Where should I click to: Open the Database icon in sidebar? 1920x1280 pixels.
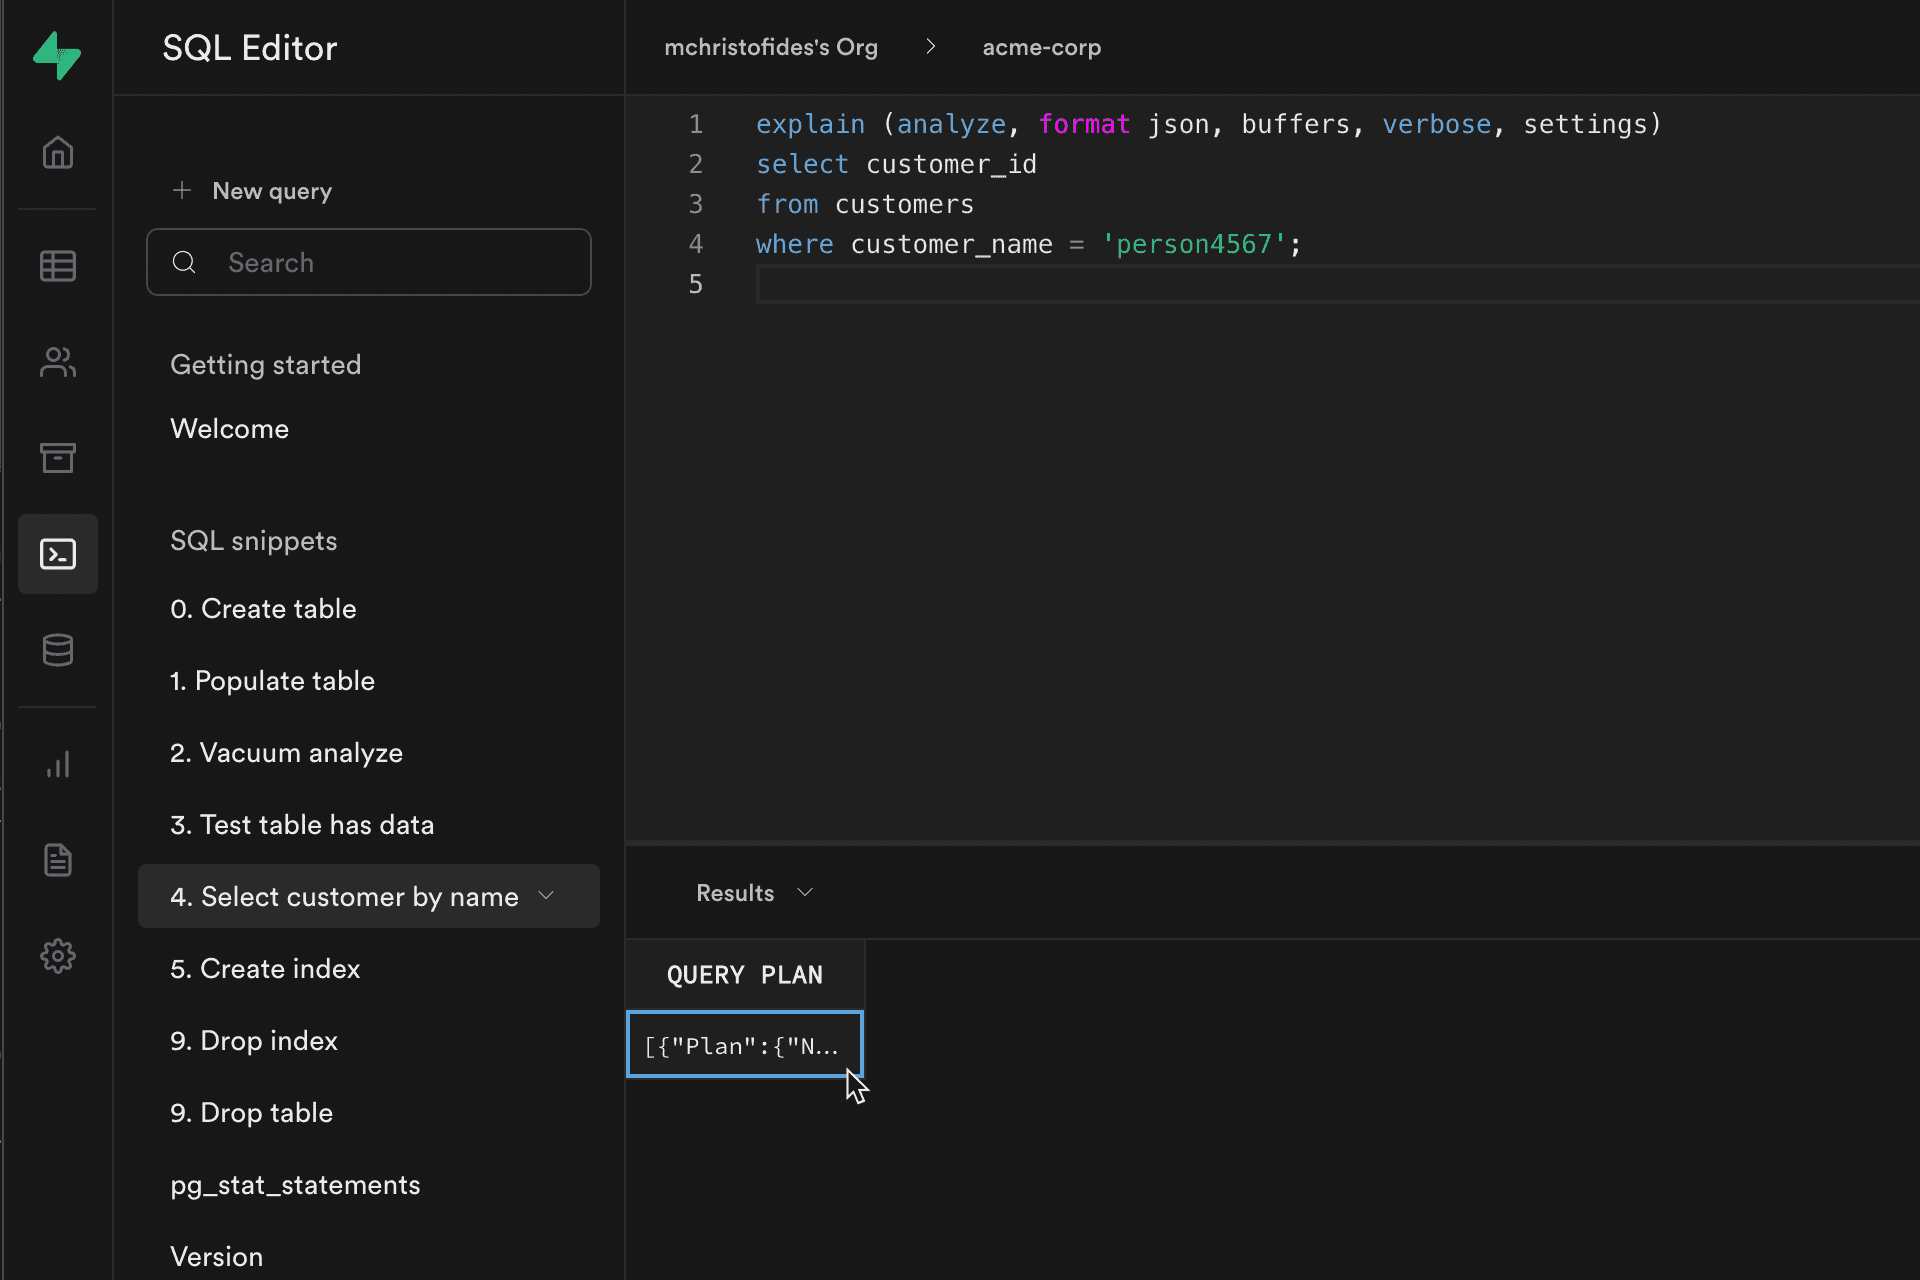coord(58,650)
